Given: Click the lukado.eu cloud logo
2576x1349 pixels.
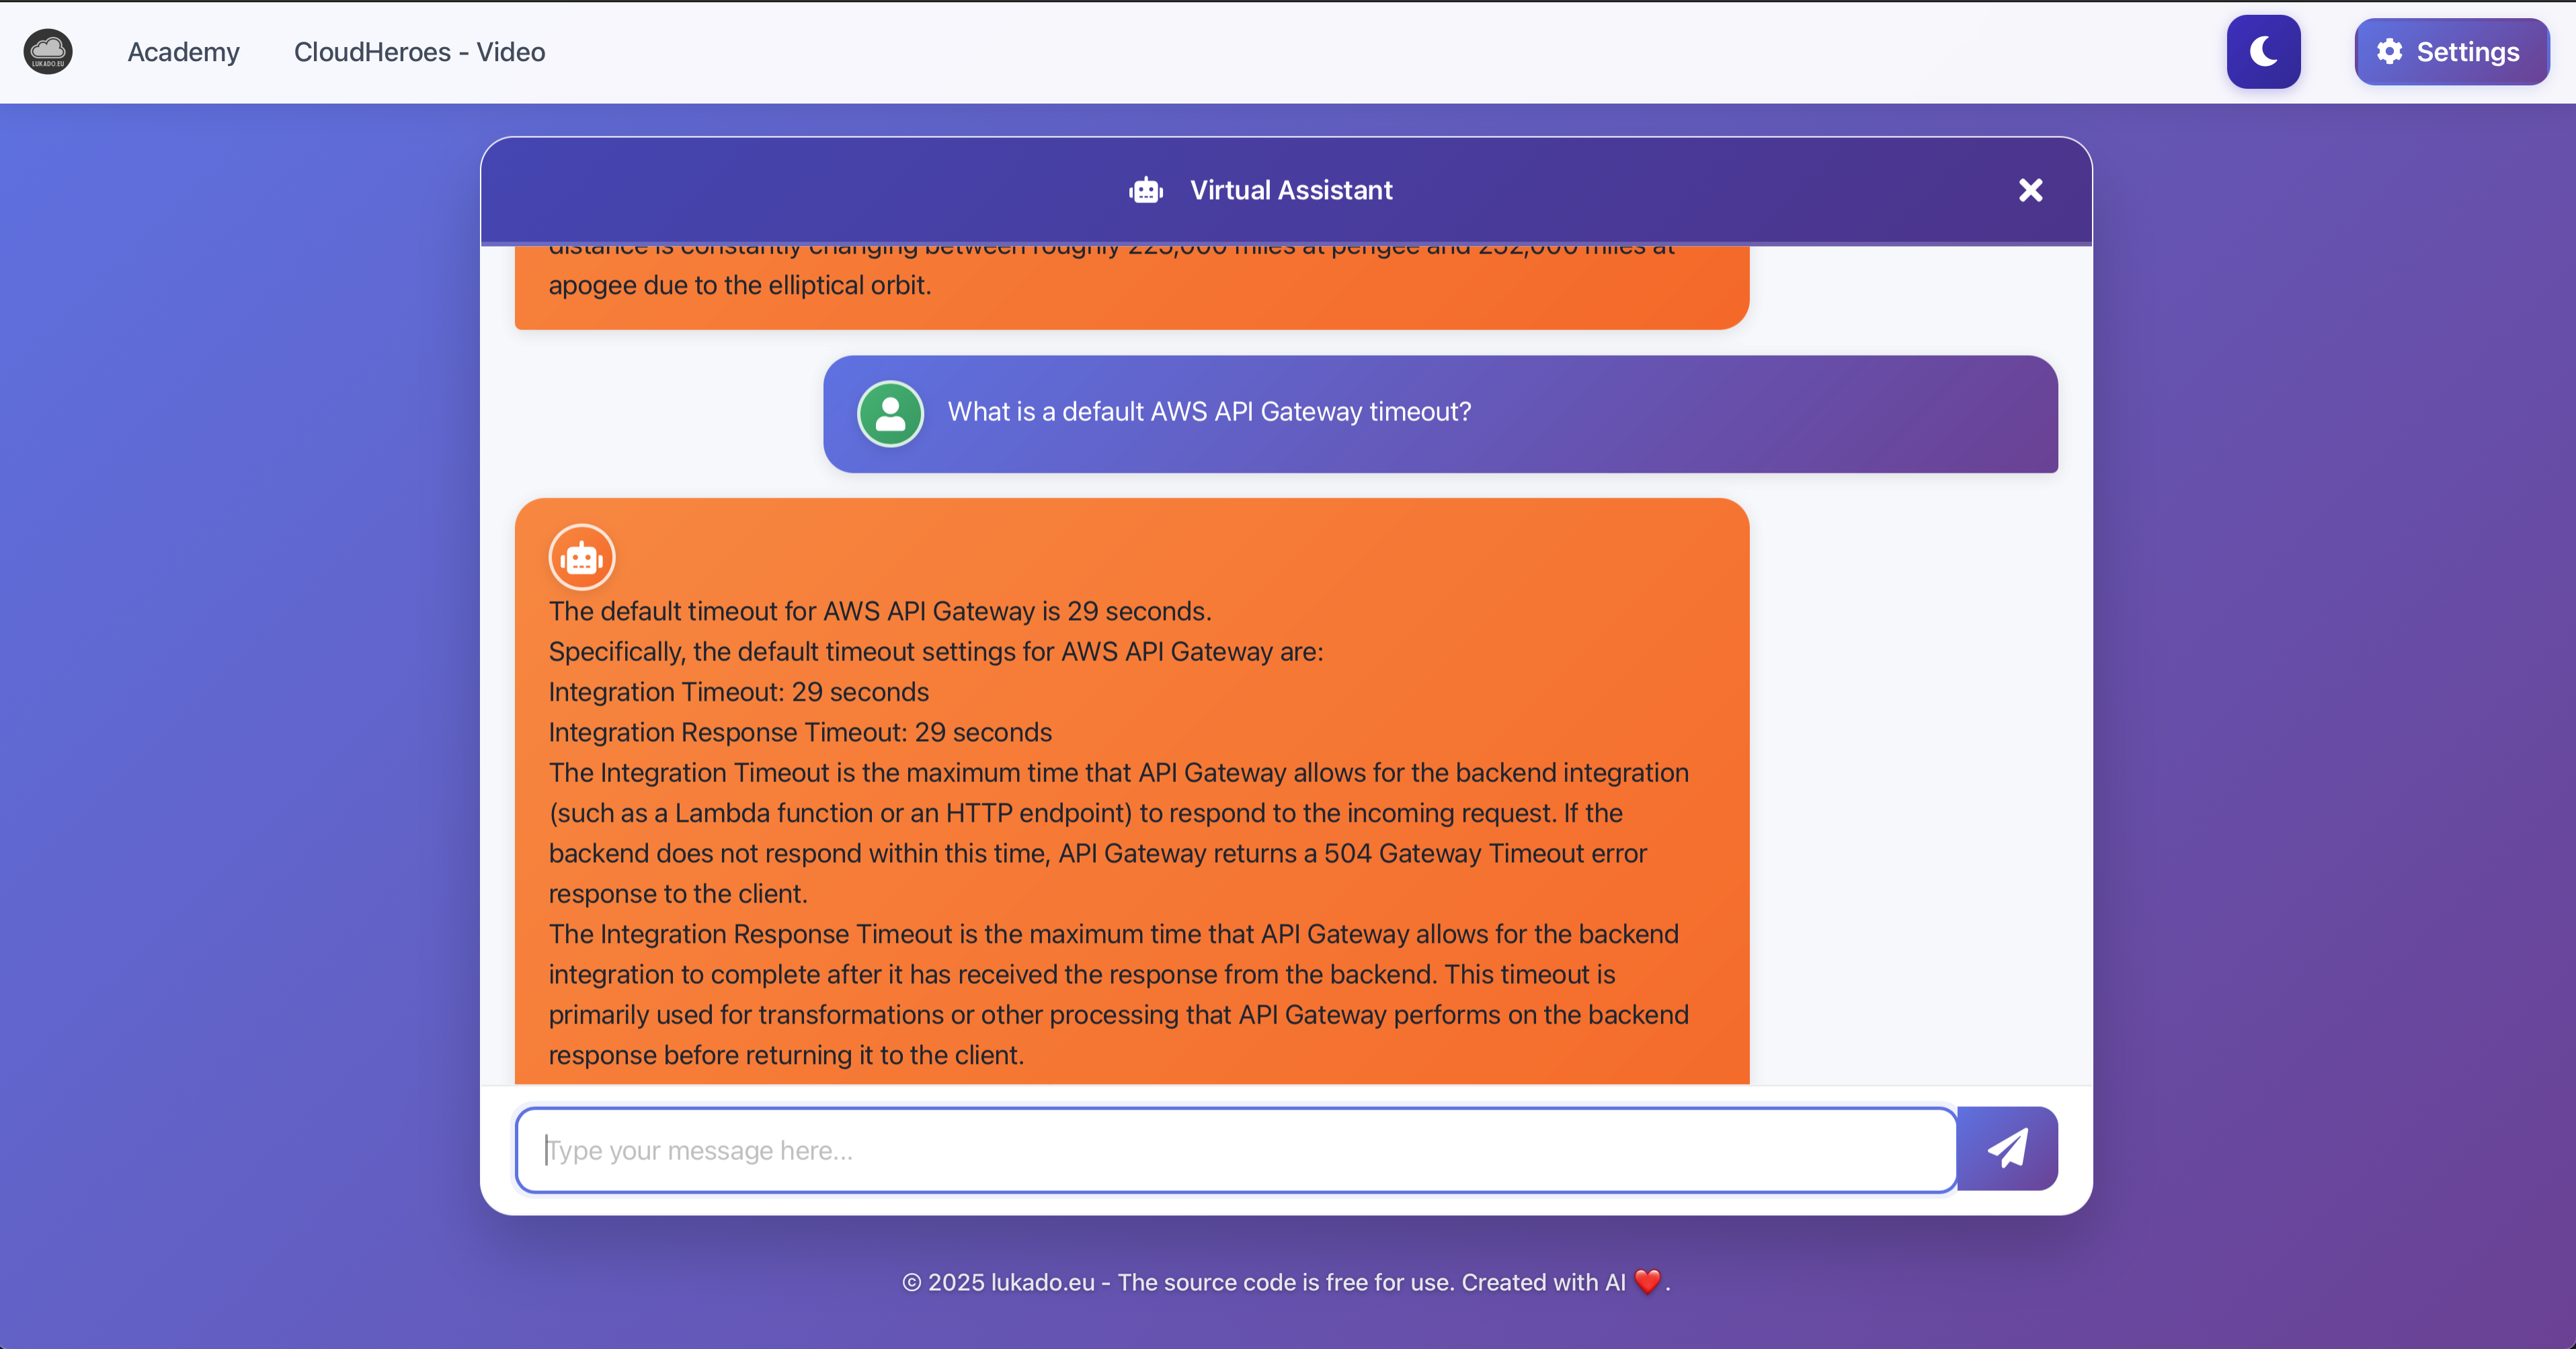Looking at the screenshot, I should pyautogui.click(x=48, y=51).
